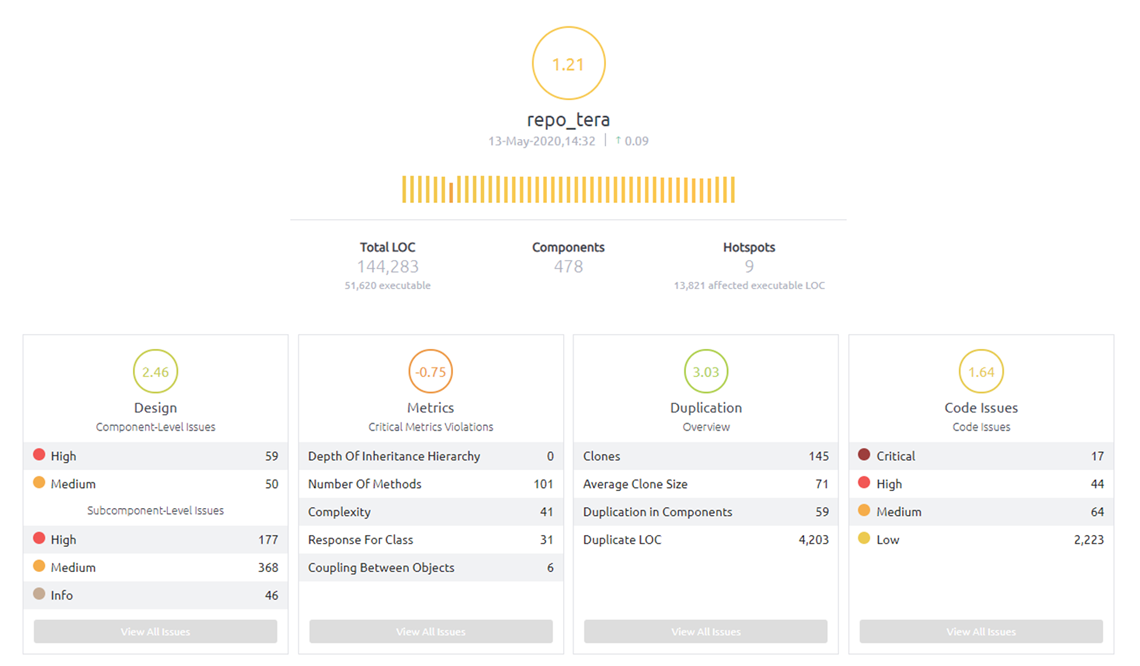Click the tan dot beside Info

(x=39, y=594)
